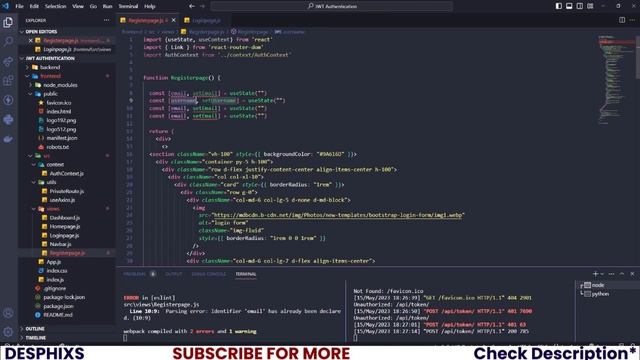Open the Extensions view
640x360 pixels.
(x=8, y=80)
